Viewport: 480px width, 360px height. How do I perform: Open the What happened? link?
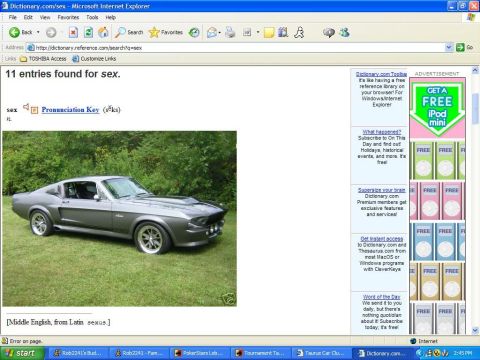[382, 132]
